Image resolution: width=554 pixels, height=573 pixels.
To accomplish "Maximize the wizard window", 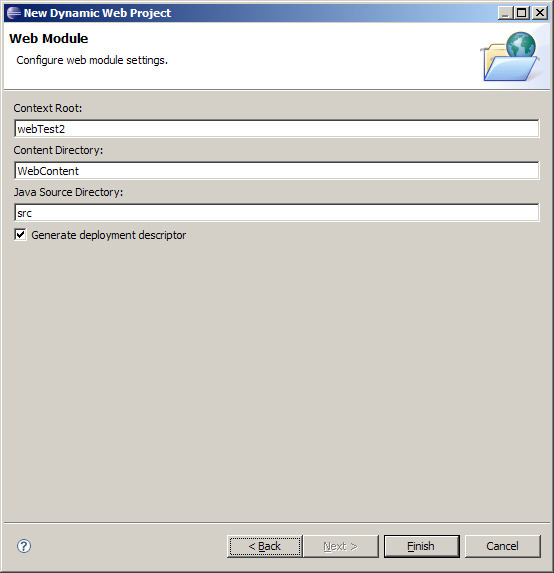I will tap(521, 13).
